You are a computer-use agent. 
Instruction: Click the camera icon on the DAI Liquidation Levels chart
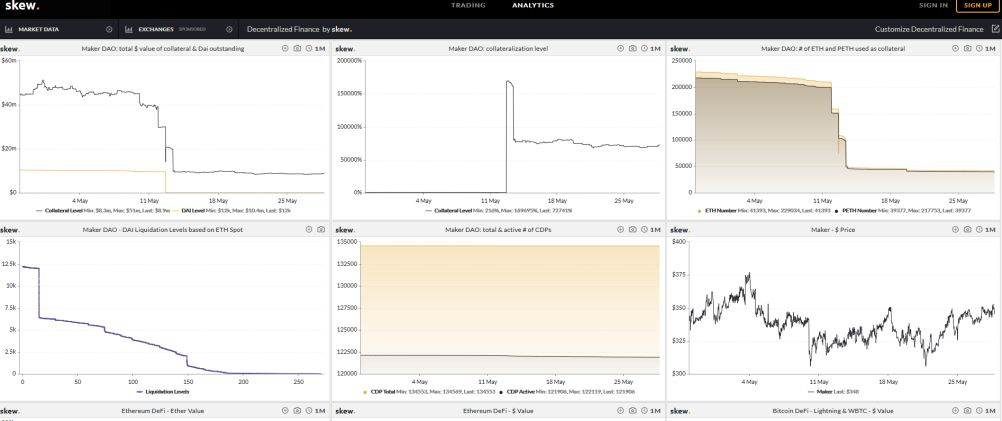321,229
